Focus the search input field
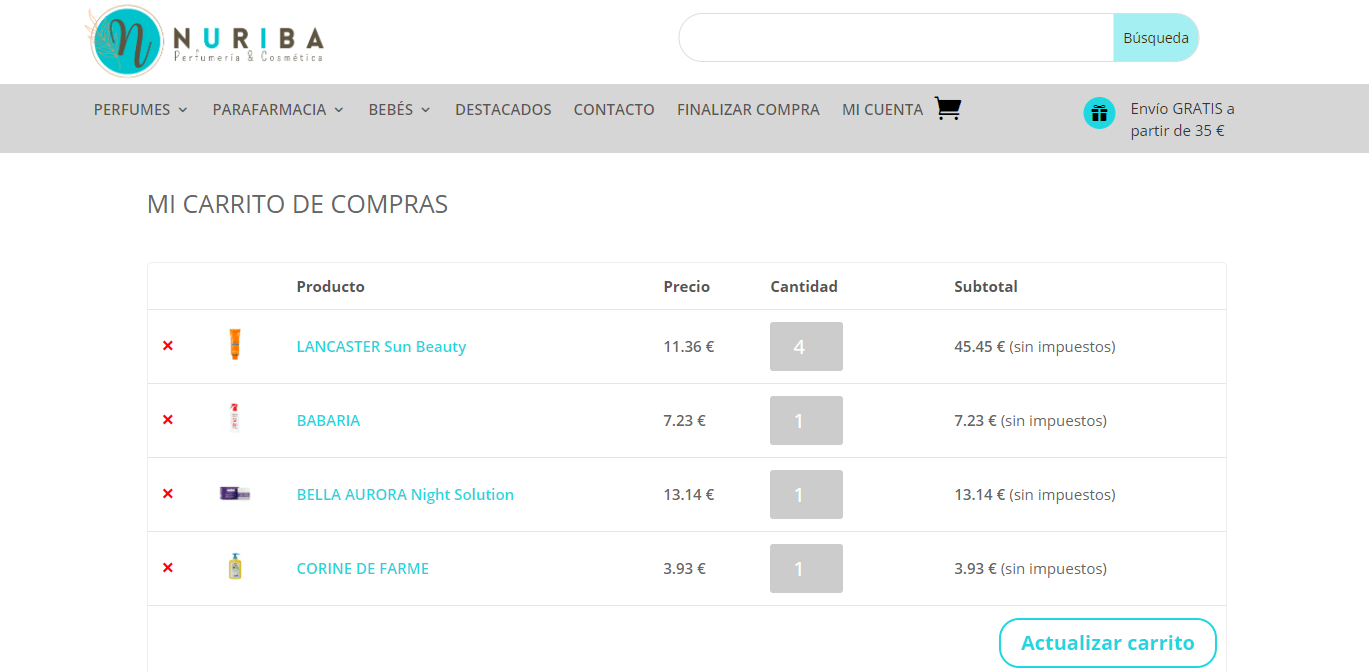 (897, 38)
